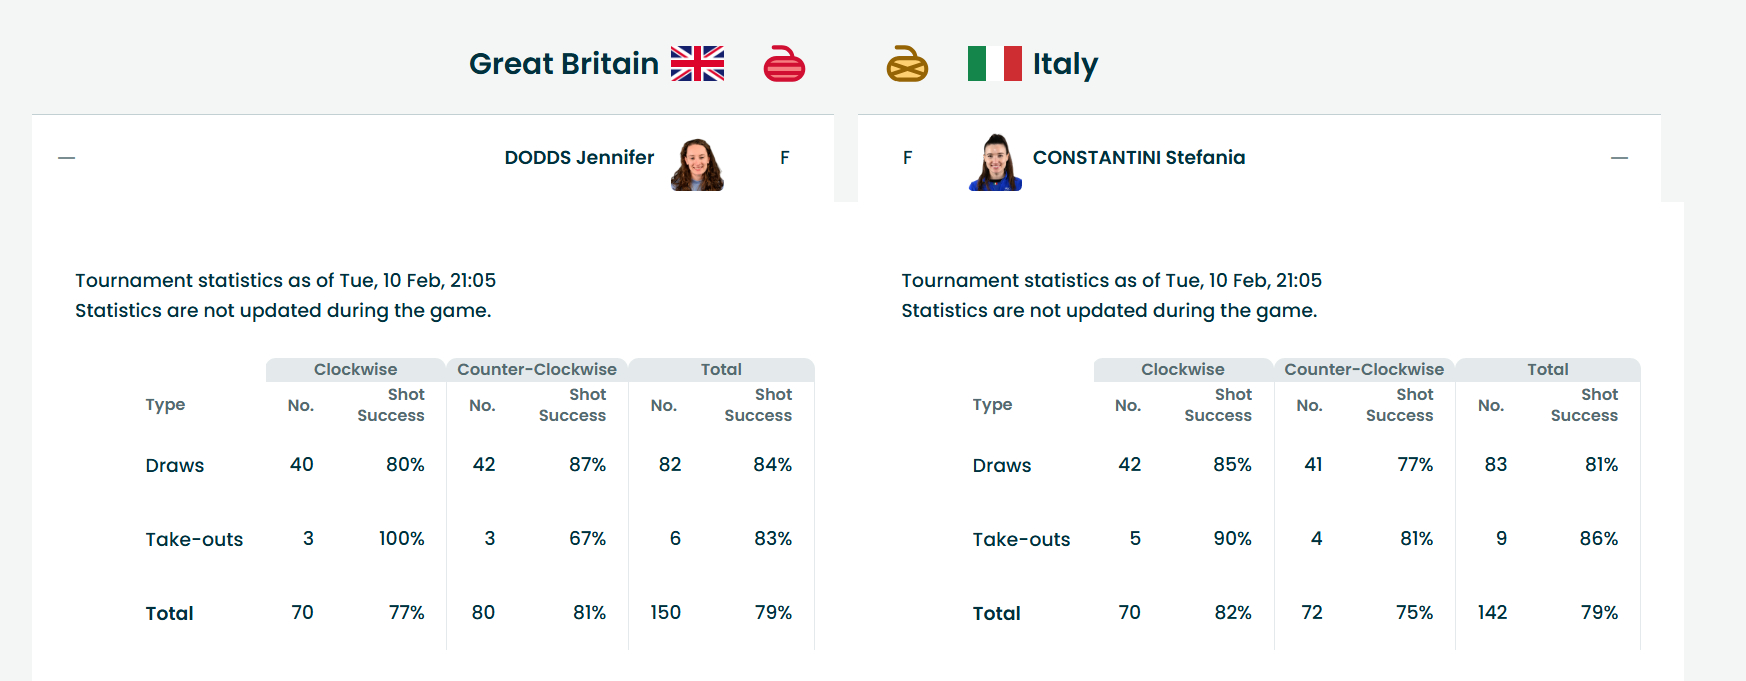Open Stefania Constantini's profile photo
1746x681 pixels.
(x=995, y=163)
